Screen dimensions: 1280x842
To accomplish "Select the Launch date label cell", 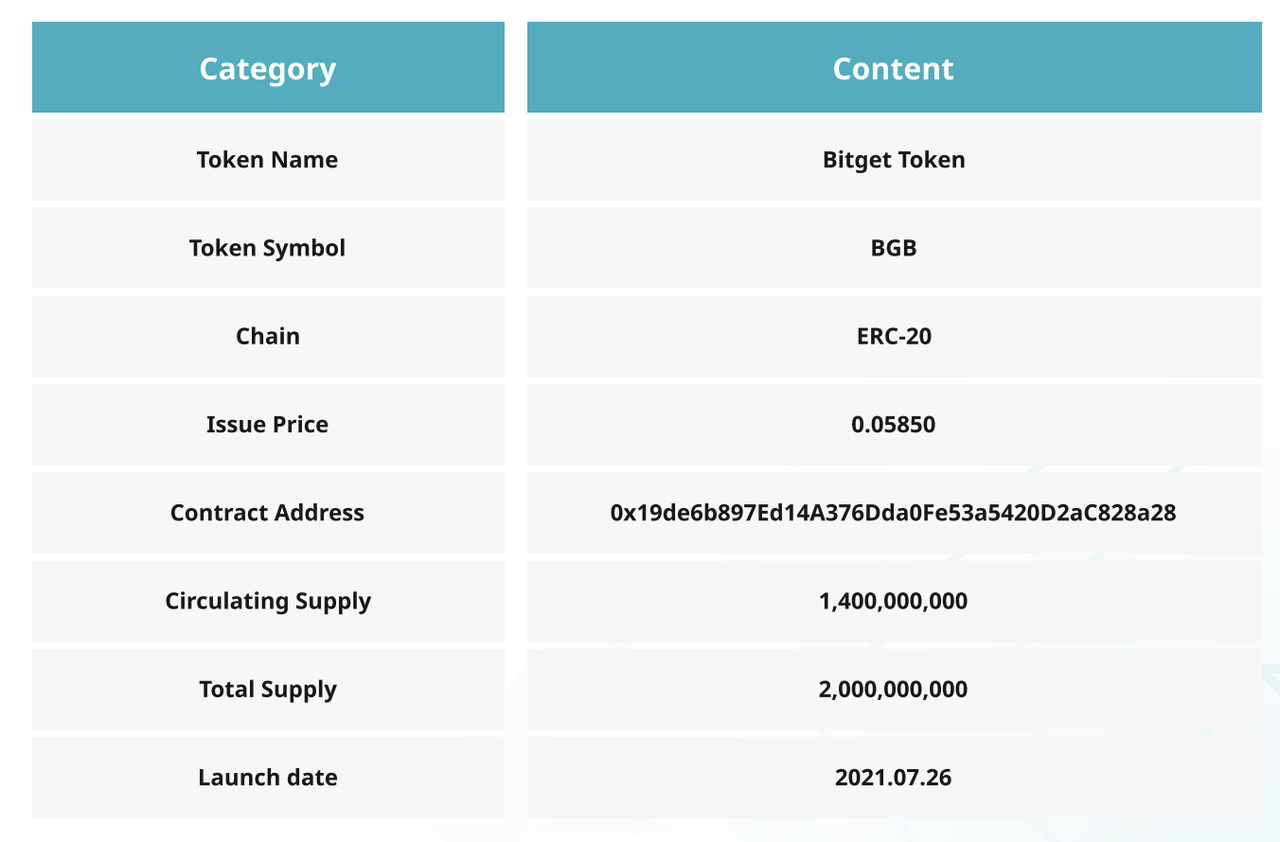I will (267, 777).
